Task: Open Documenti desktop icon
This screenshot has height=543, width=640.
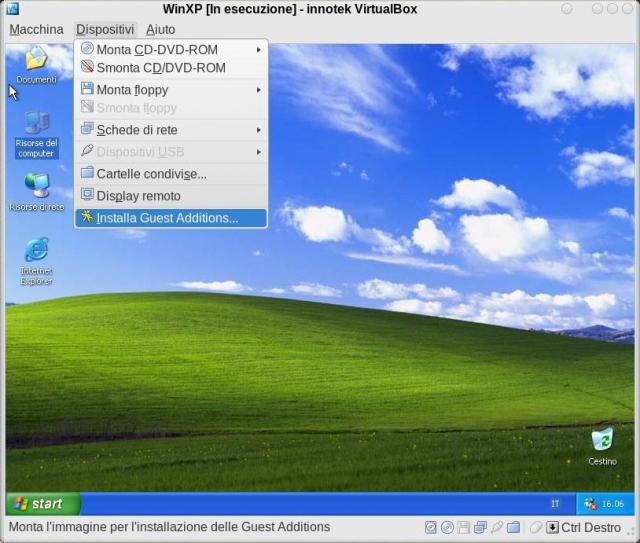Action: (36, 65)
